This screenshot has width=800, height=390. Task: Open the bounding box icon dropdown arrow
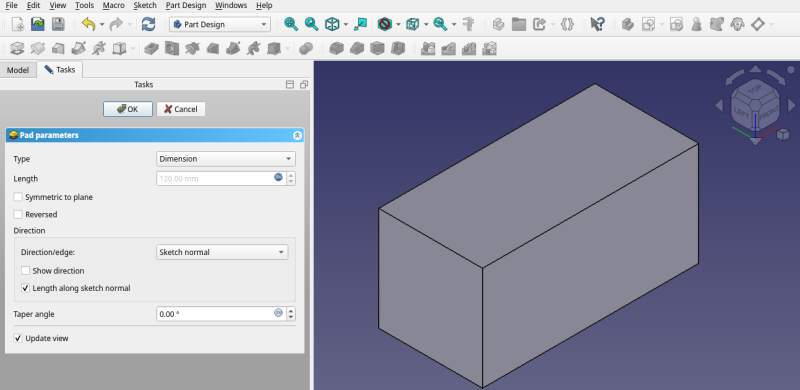[426, 24]
